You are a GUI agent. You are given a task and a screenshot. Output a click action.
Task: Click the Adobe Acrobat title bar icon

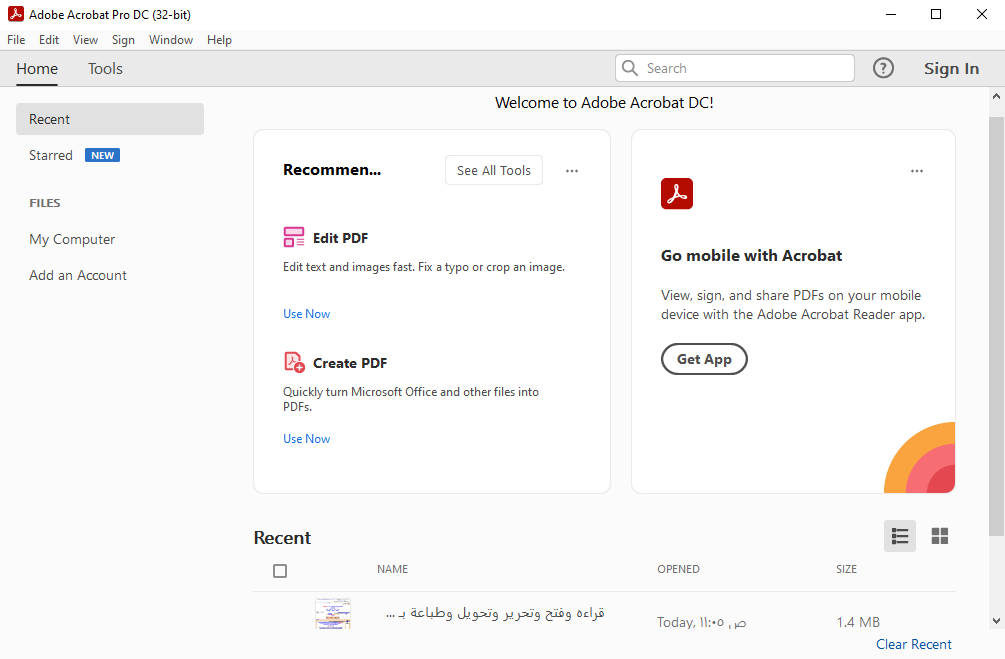tap(15, 13)
